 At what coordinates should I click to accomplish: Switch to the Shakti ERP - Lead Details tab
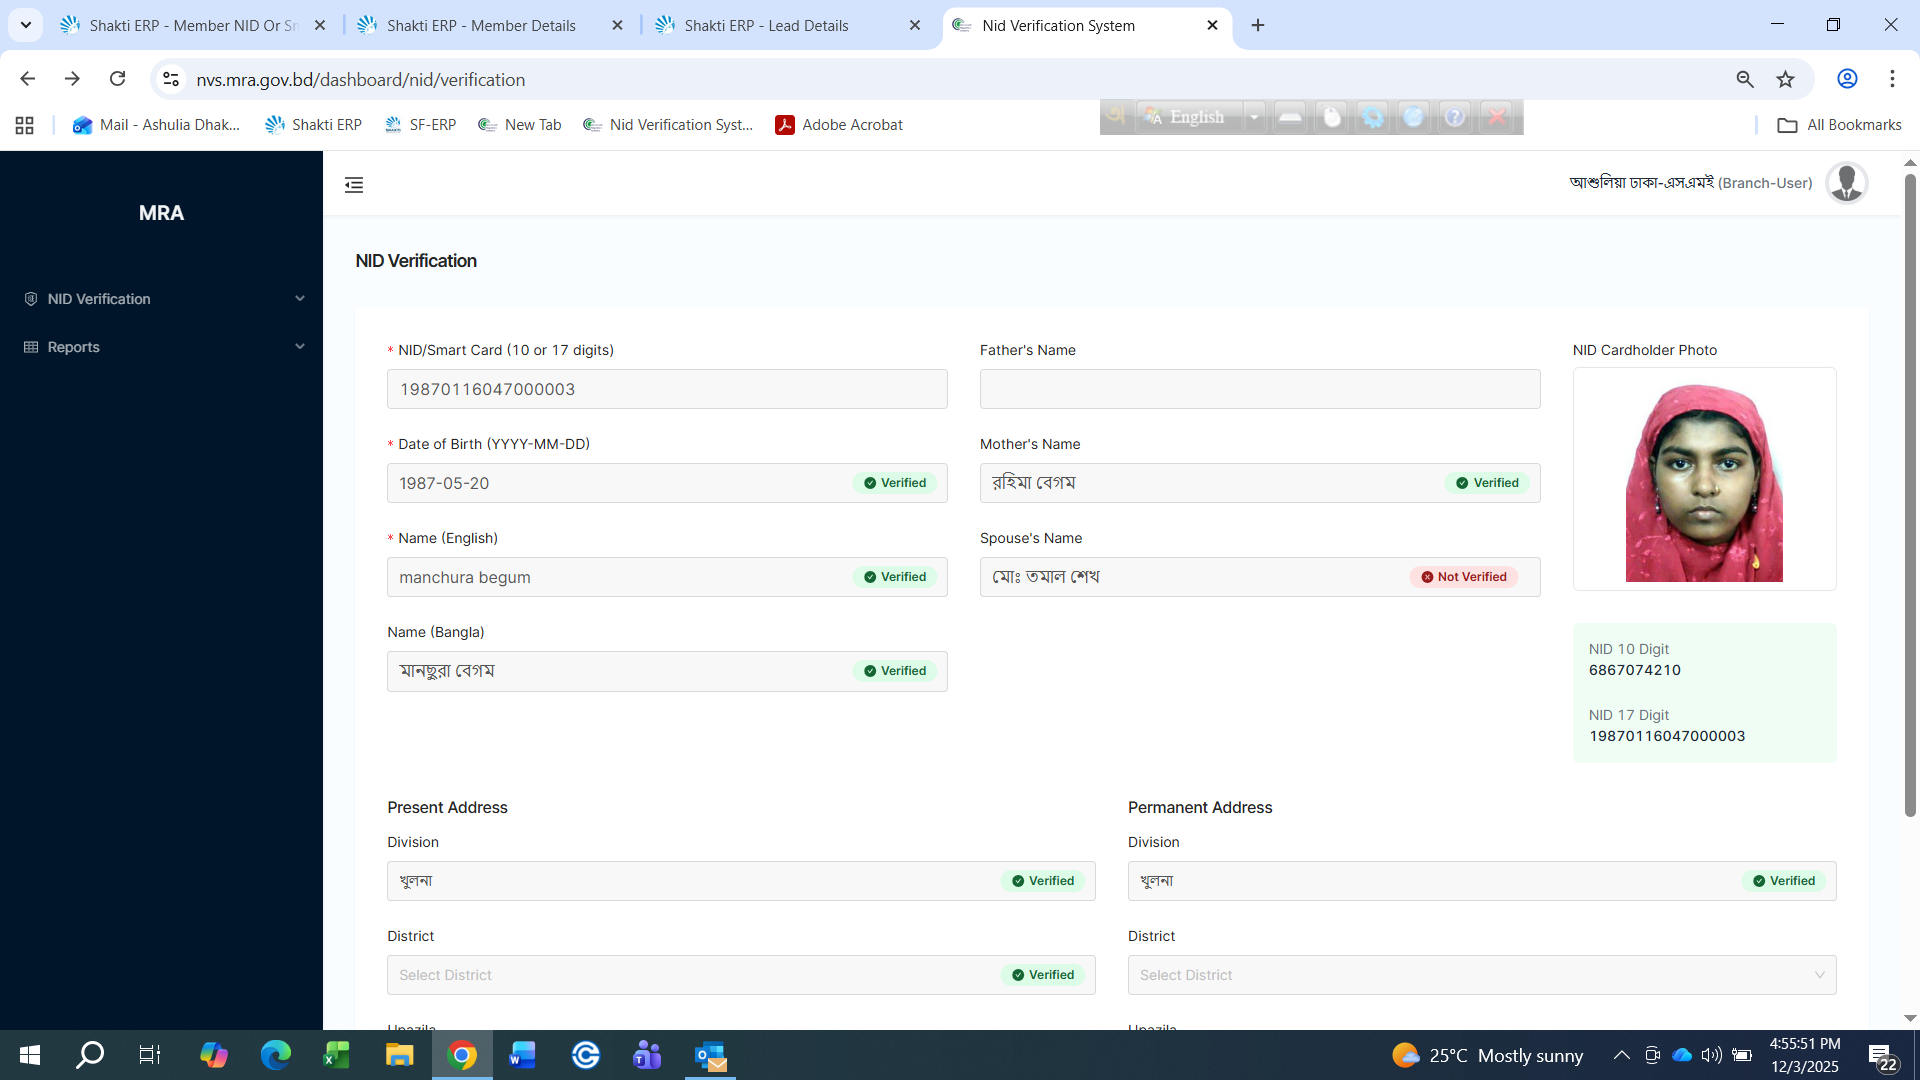766,26
